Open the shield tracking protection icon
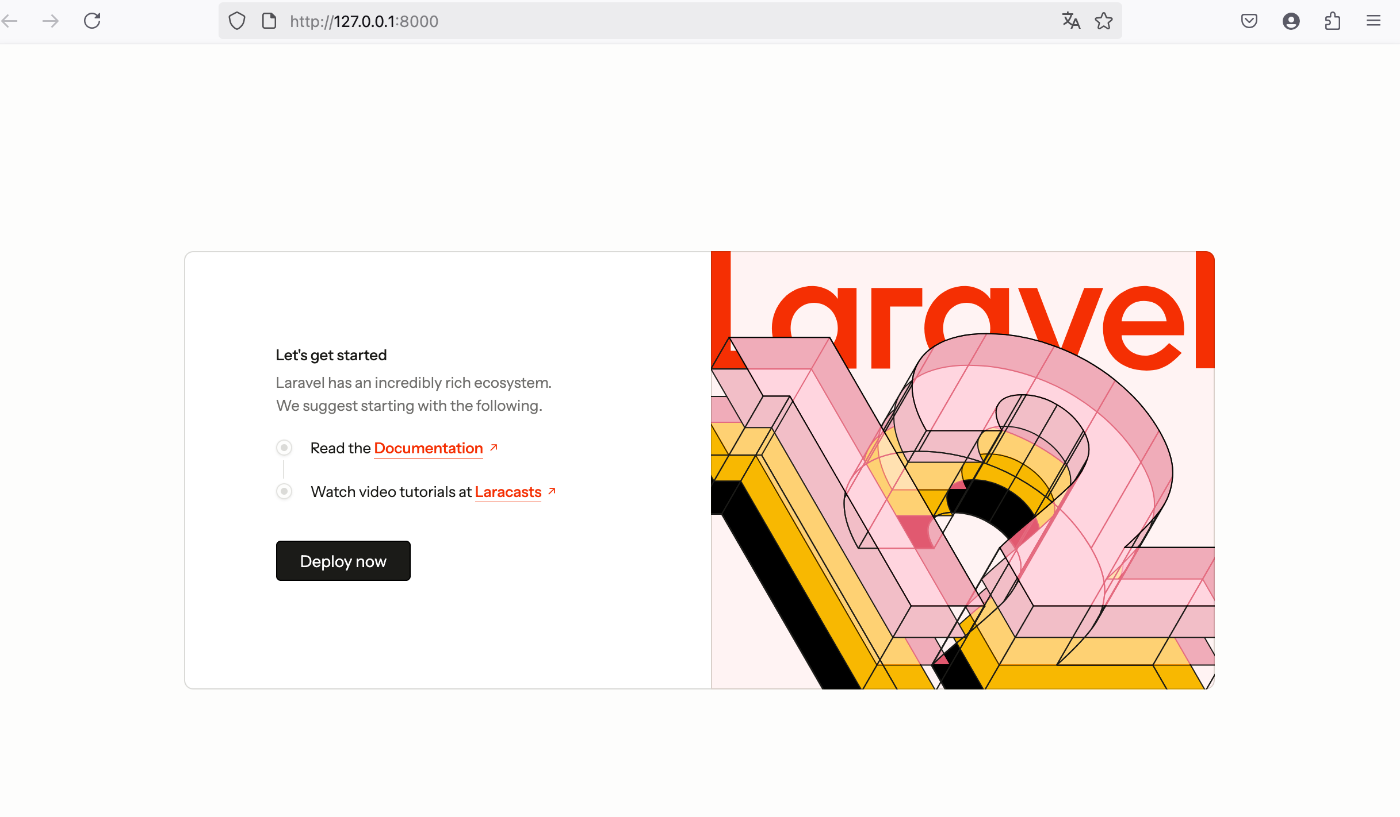 pyautogui.click(x=237, y=21)
